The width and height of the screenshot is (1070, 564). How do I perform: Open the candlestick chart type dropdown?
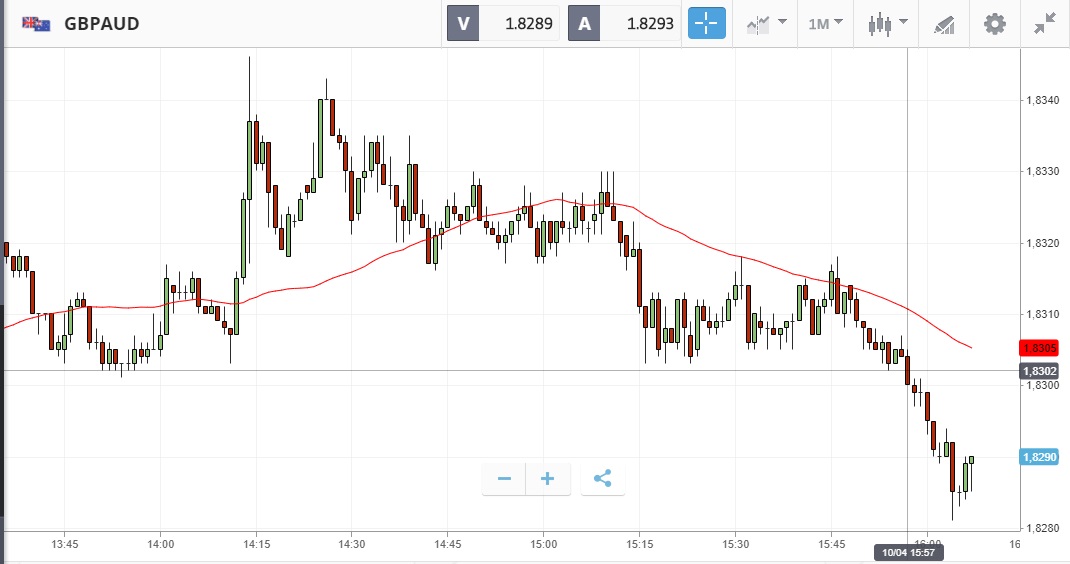[x=887, y=24]
